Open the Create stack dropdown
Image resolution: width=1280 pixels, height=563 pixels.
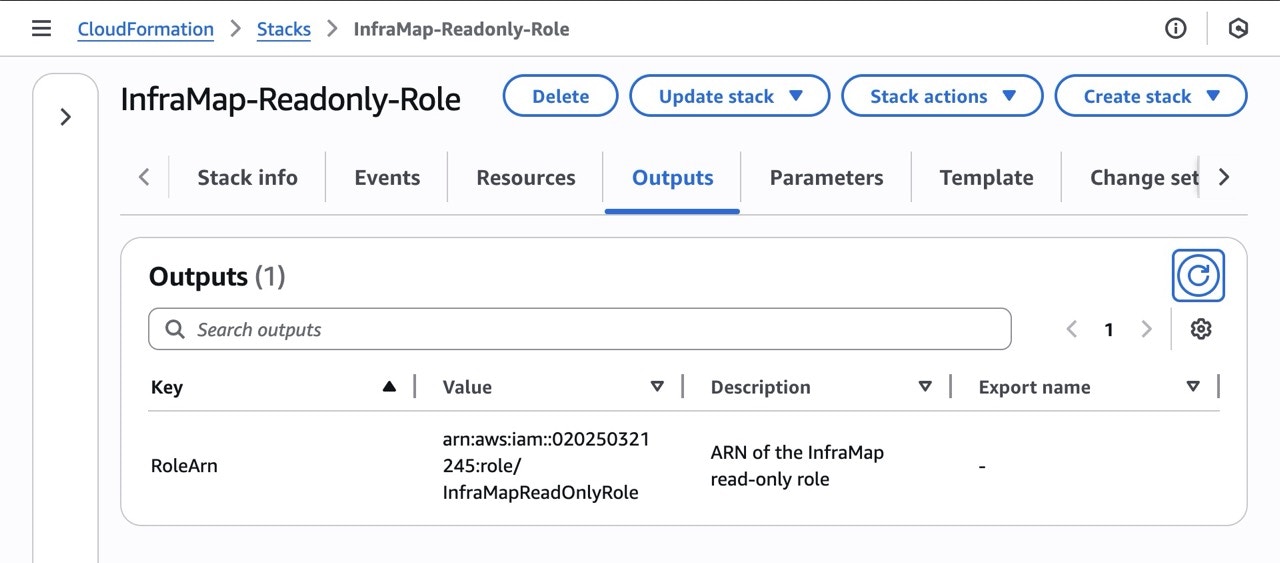1151,96
